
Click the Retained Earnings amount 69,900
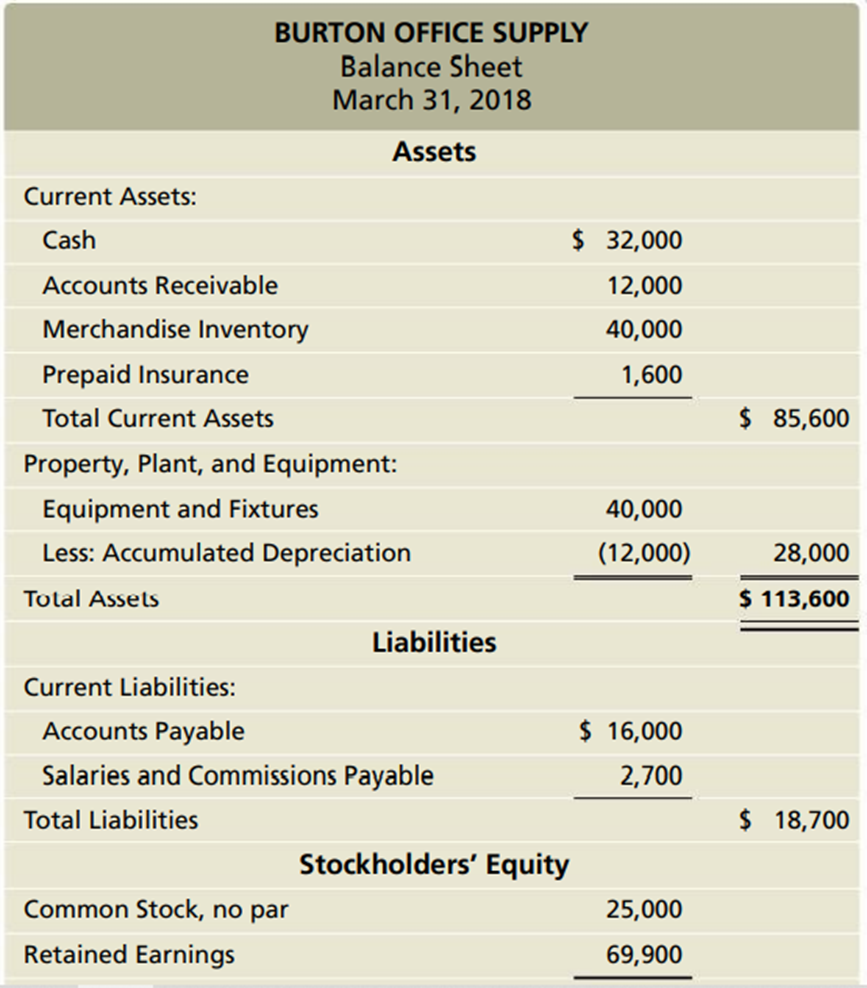[644, 955]
